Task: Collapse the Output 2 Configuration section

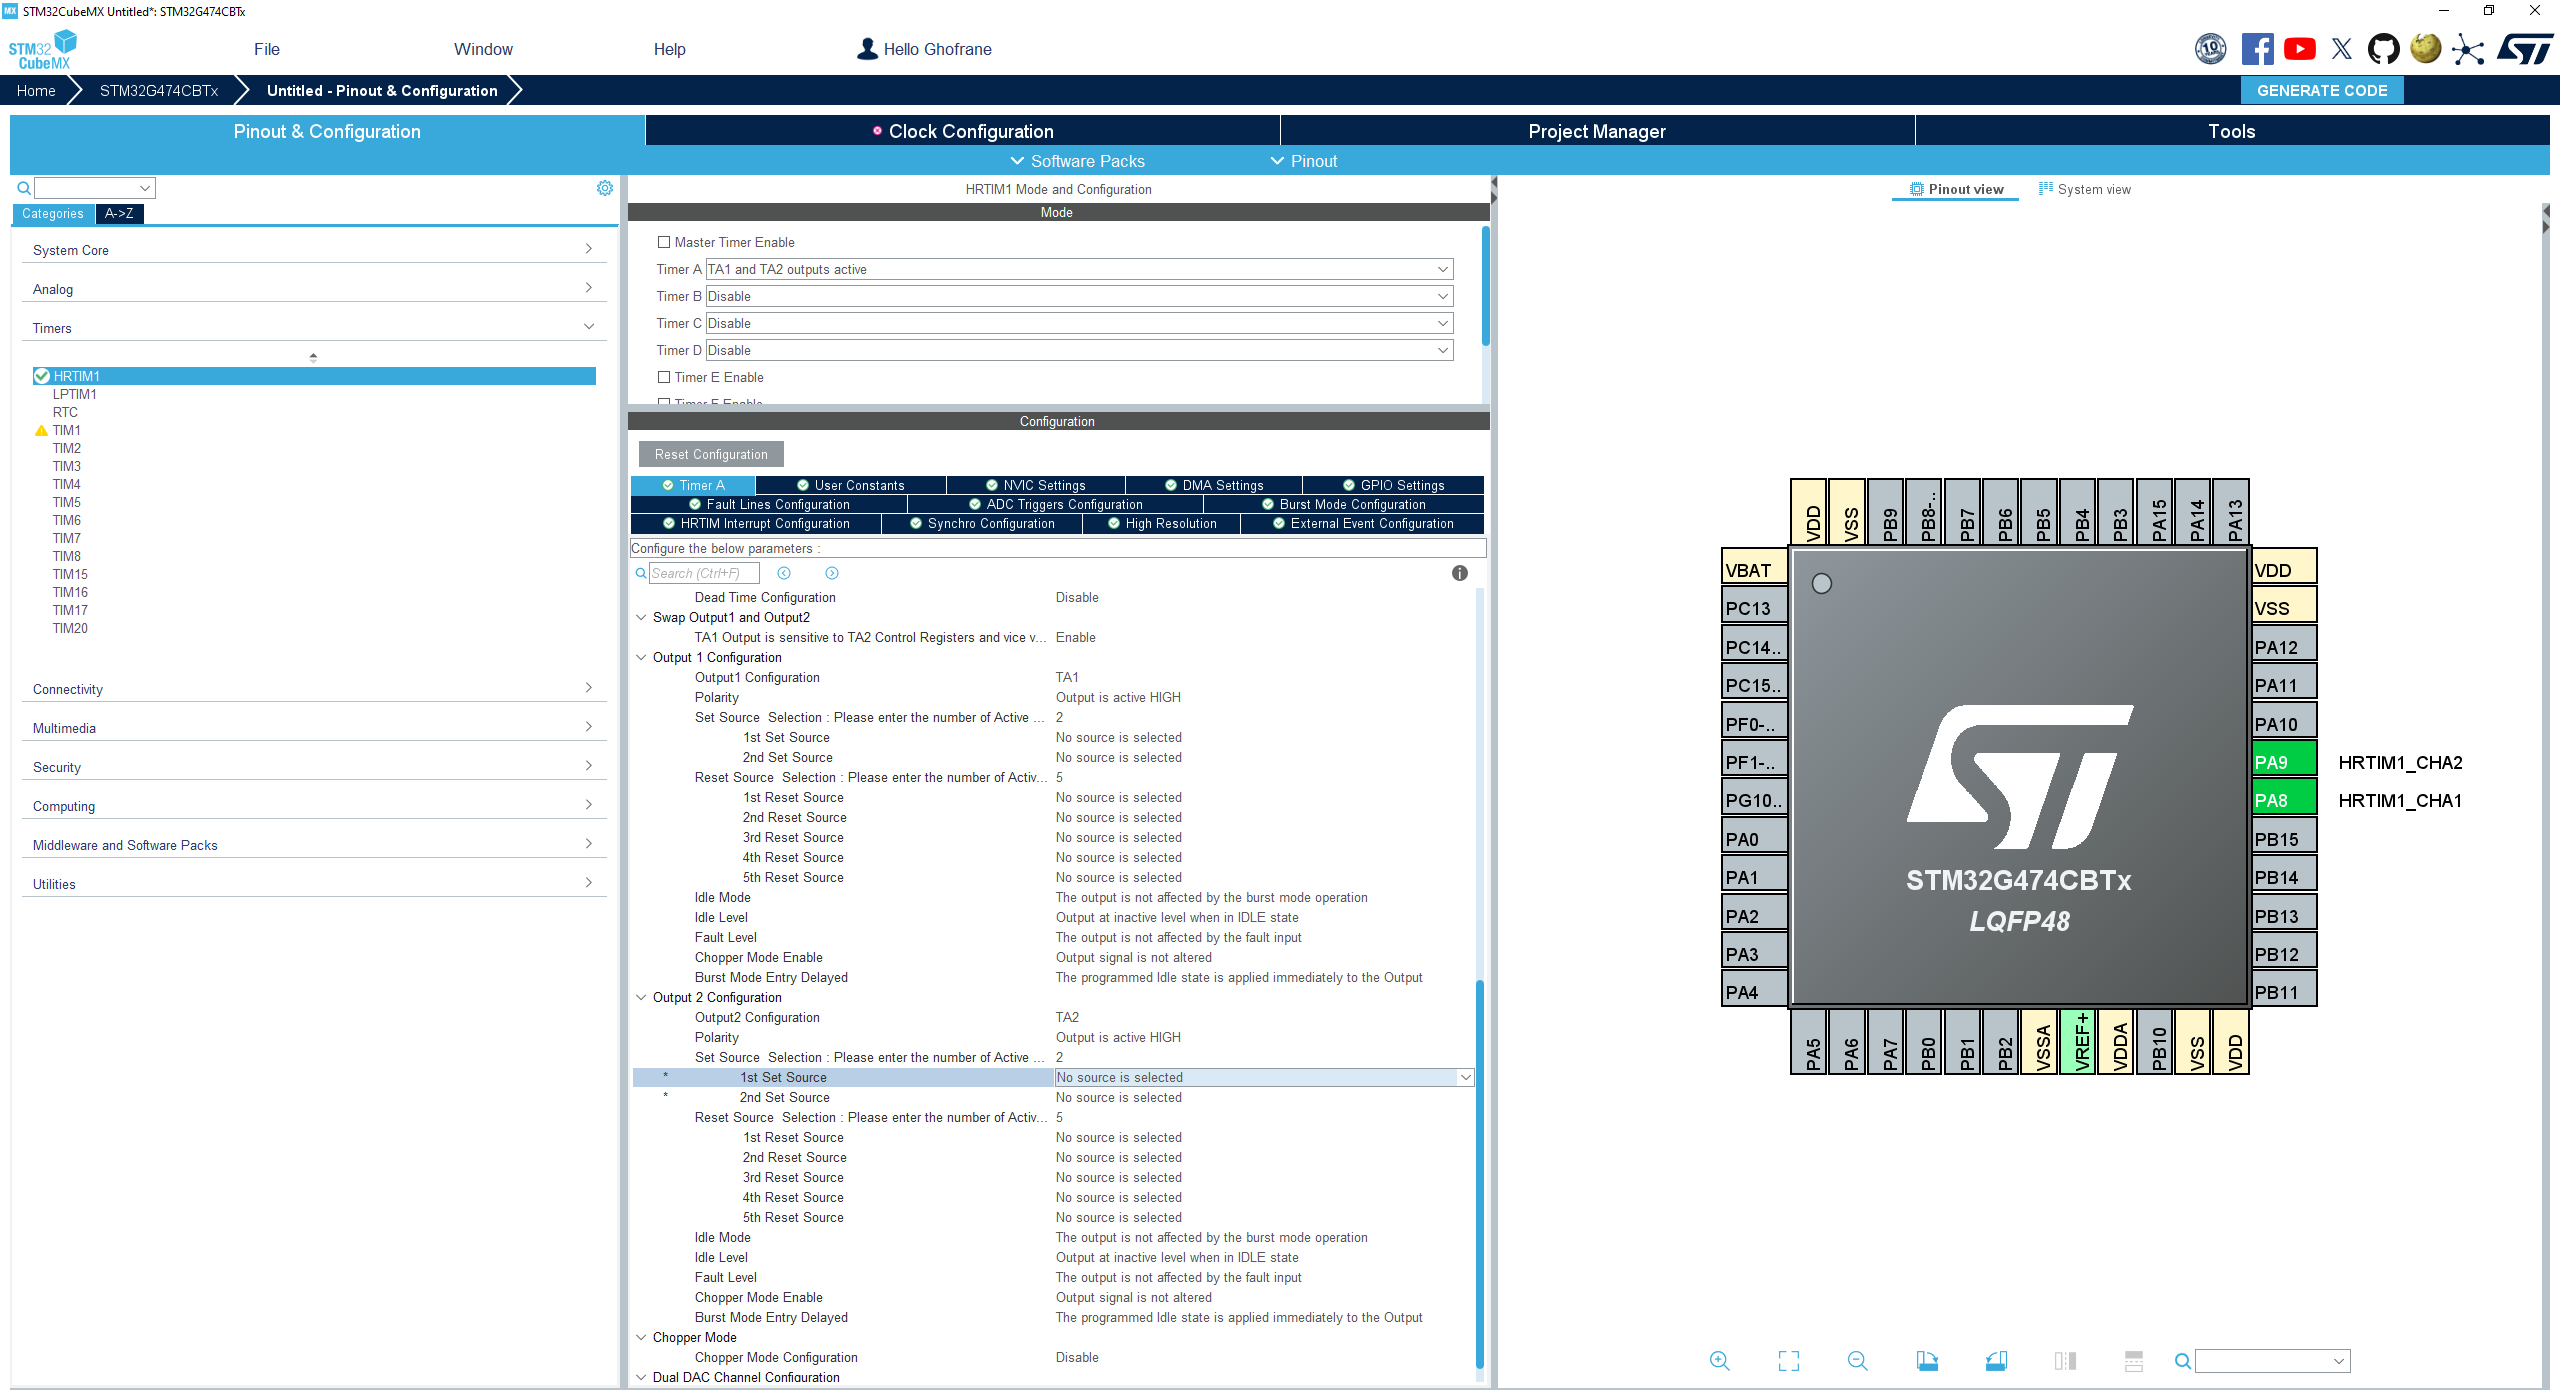Action: click(641, 997)
